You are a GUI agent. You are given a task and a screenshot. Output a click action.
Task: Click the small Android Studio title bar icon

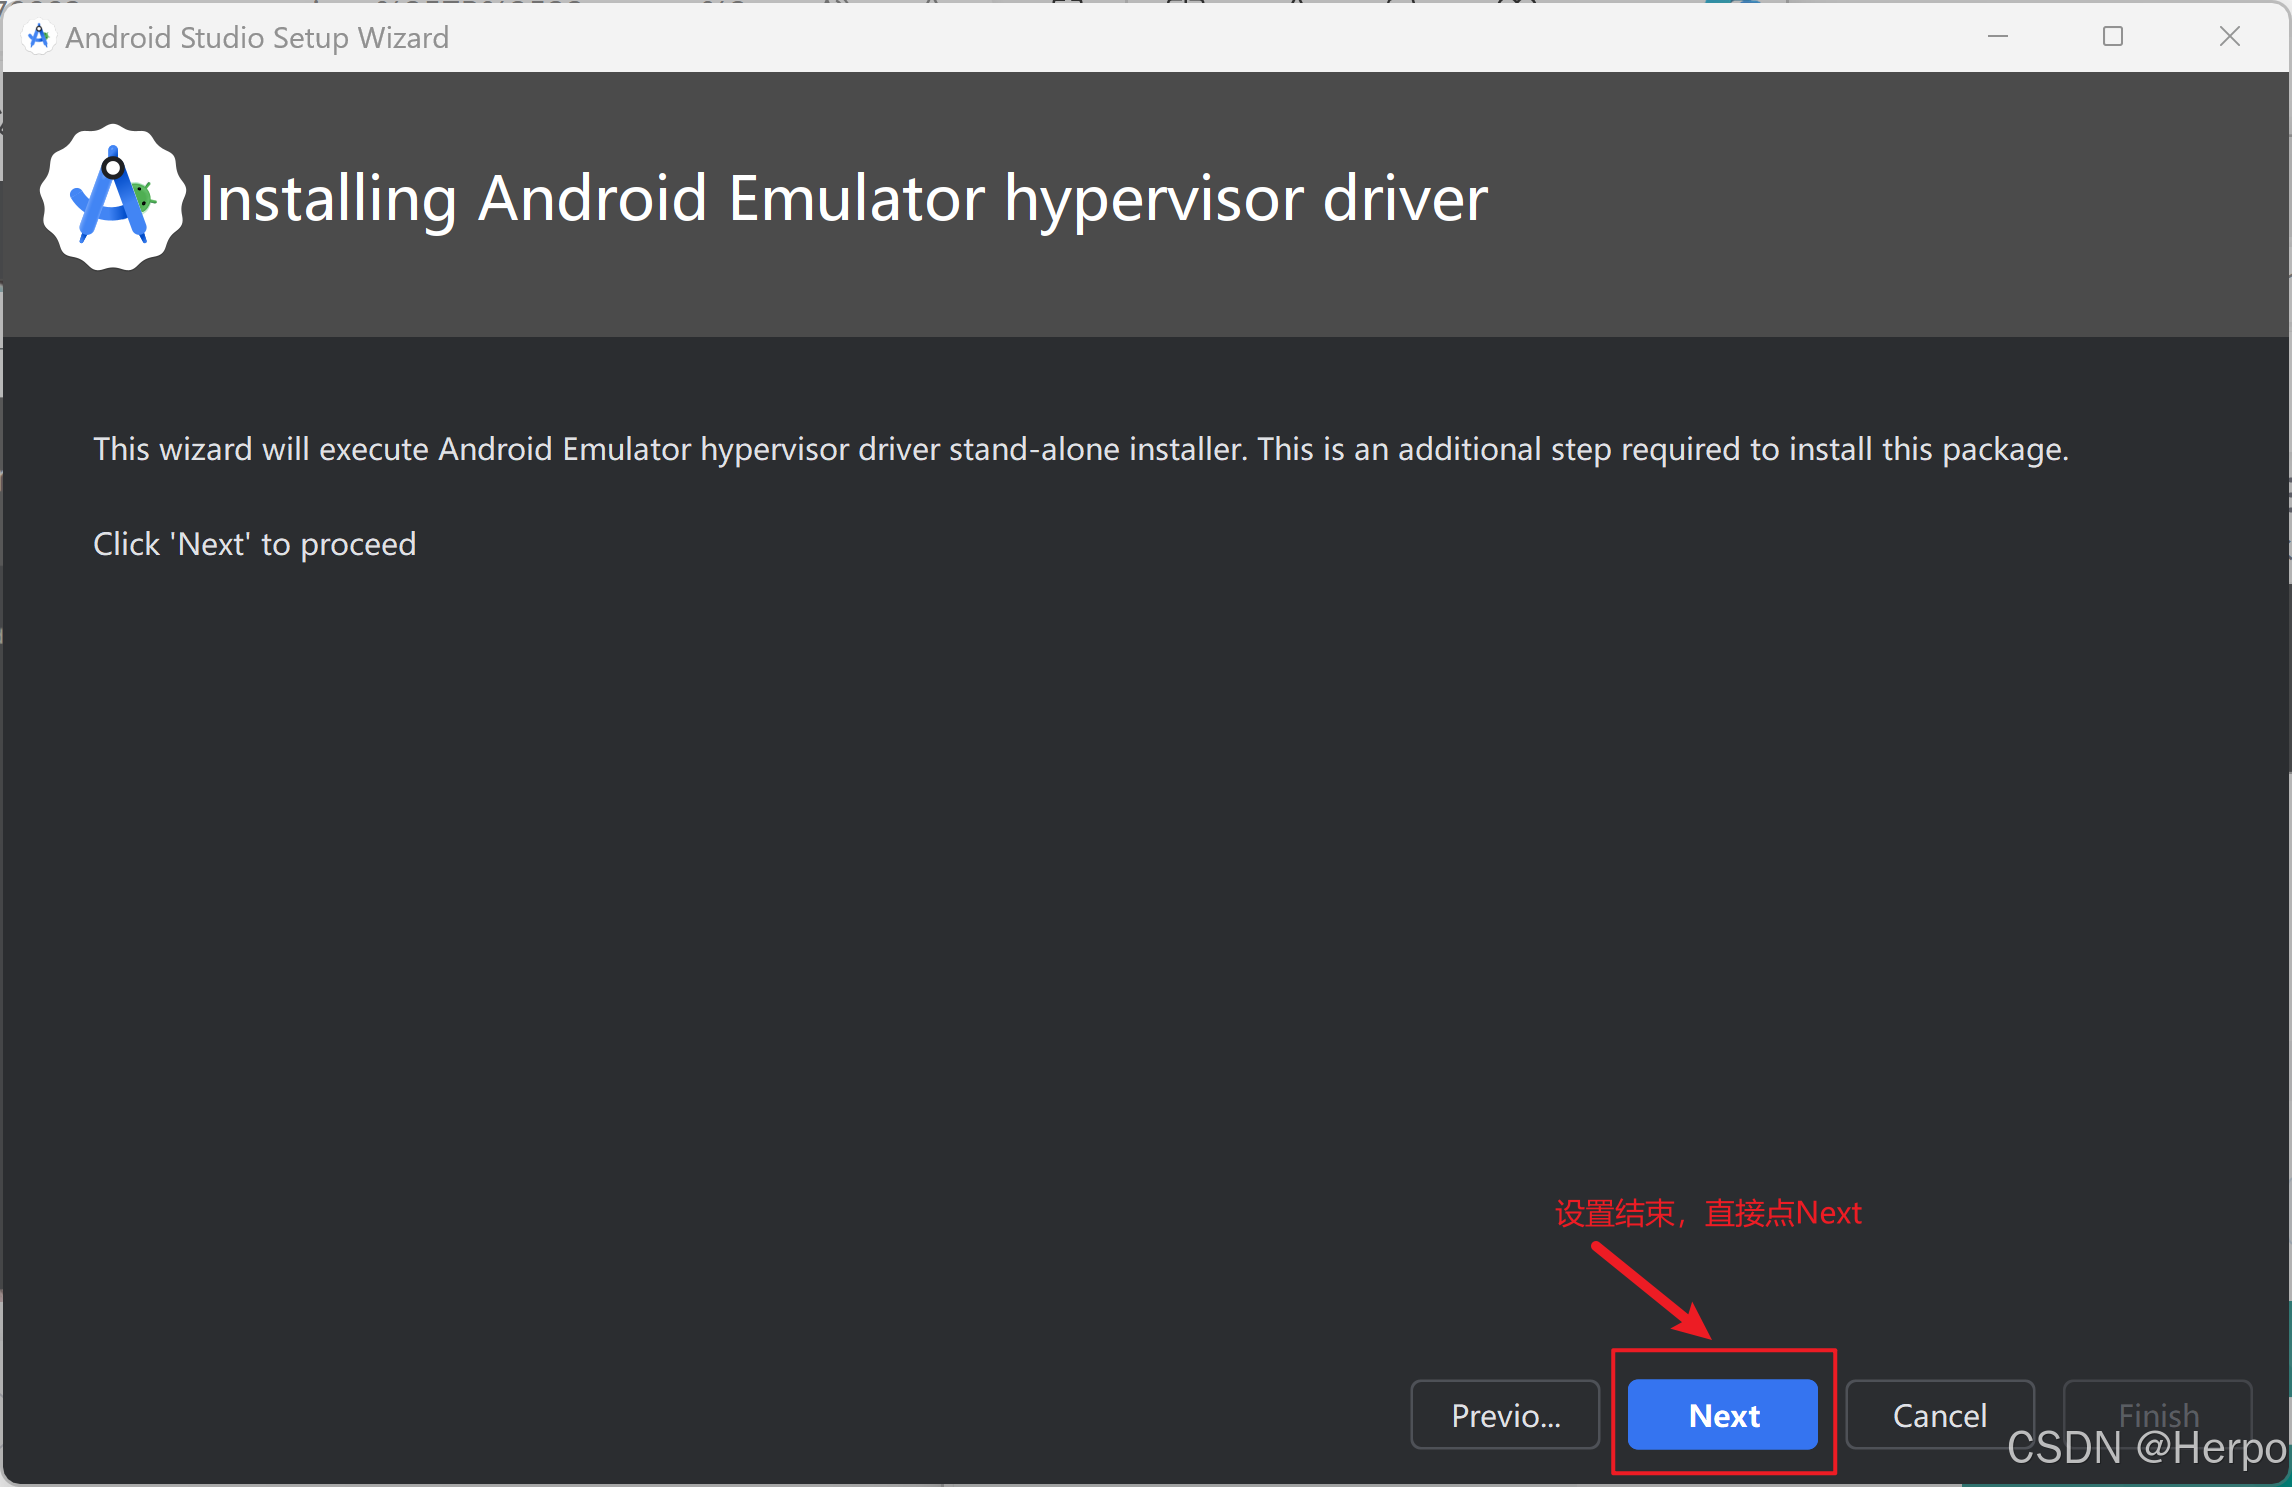(38, 37)
